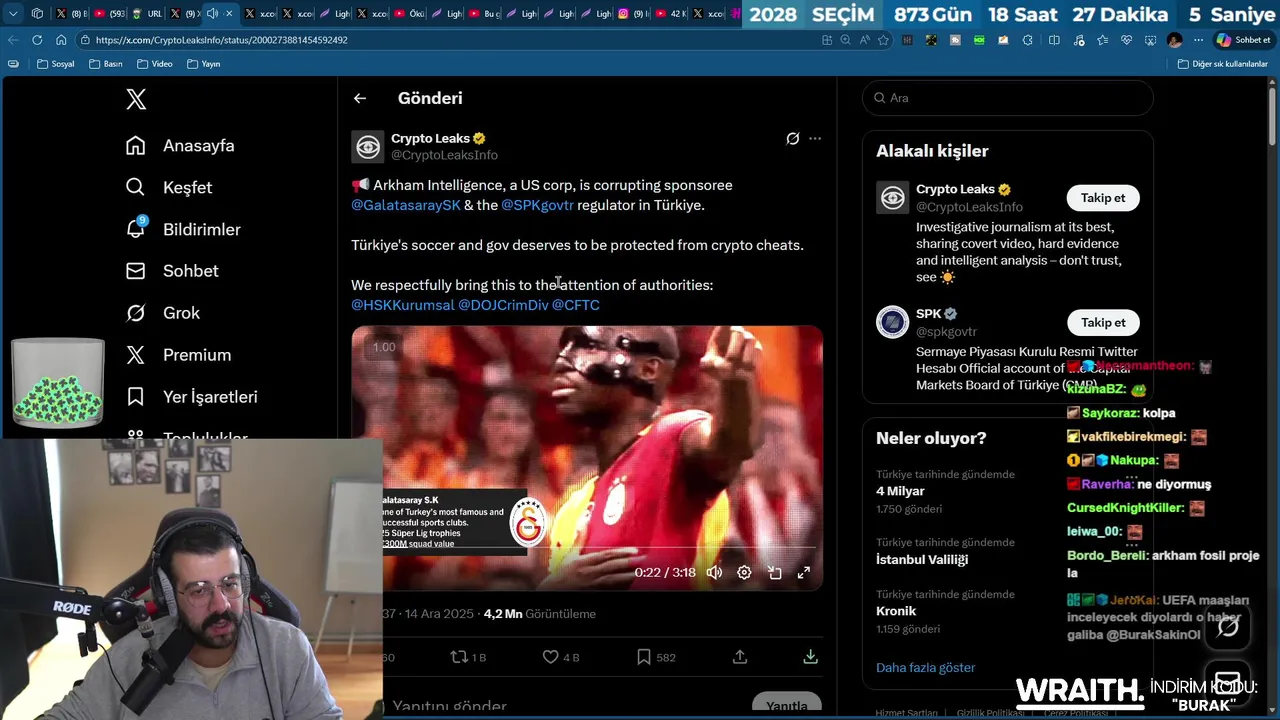The image size is (1280, 720).
Task: Open browser settings and more menu
Action: (x=1198, y=40)
